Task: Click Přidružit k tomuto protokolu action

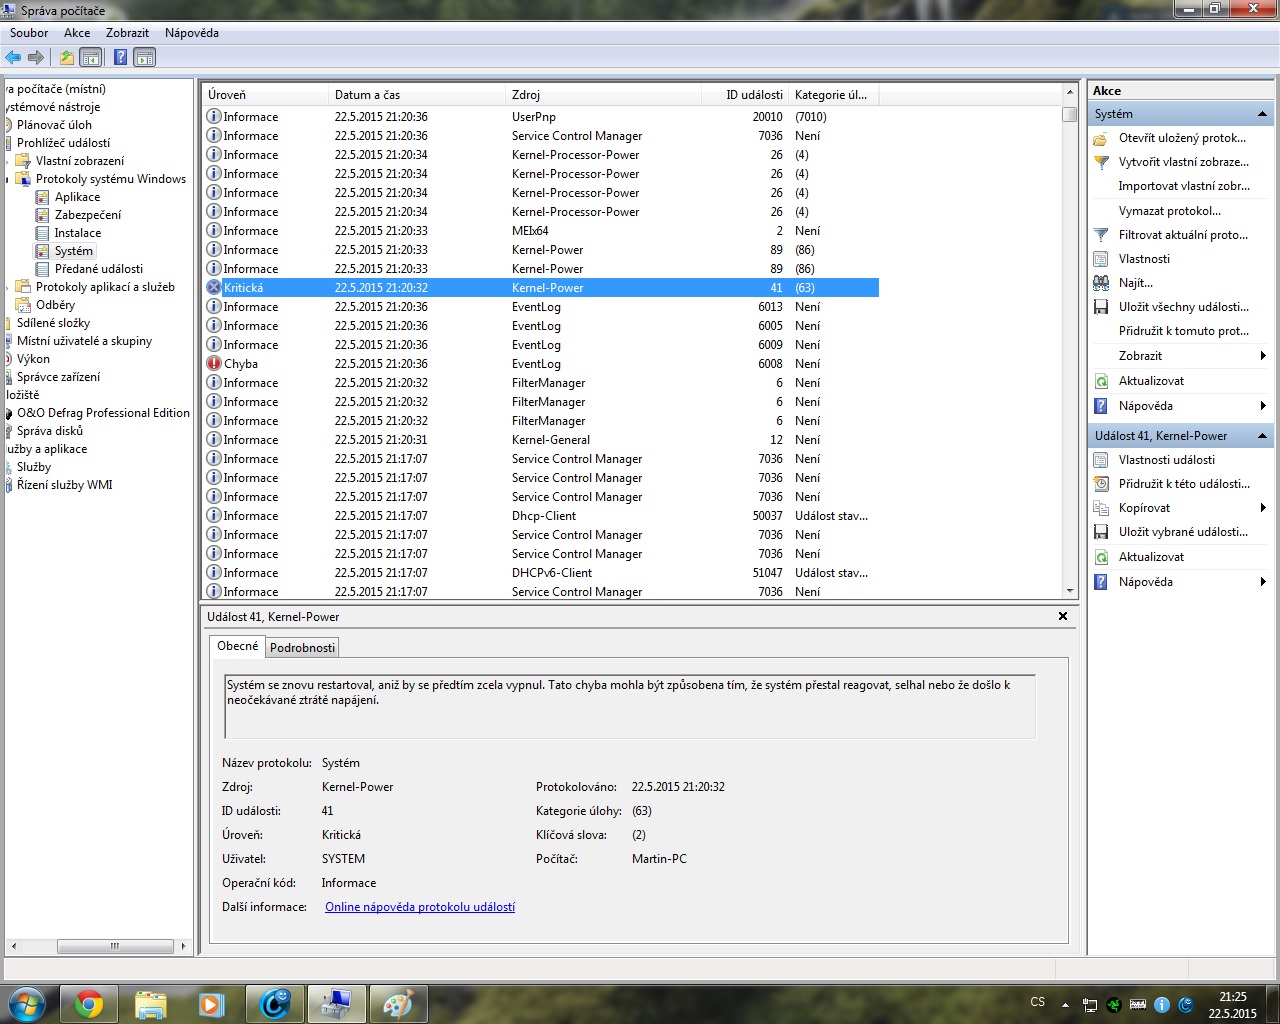Action: (x=1184, y=331)
